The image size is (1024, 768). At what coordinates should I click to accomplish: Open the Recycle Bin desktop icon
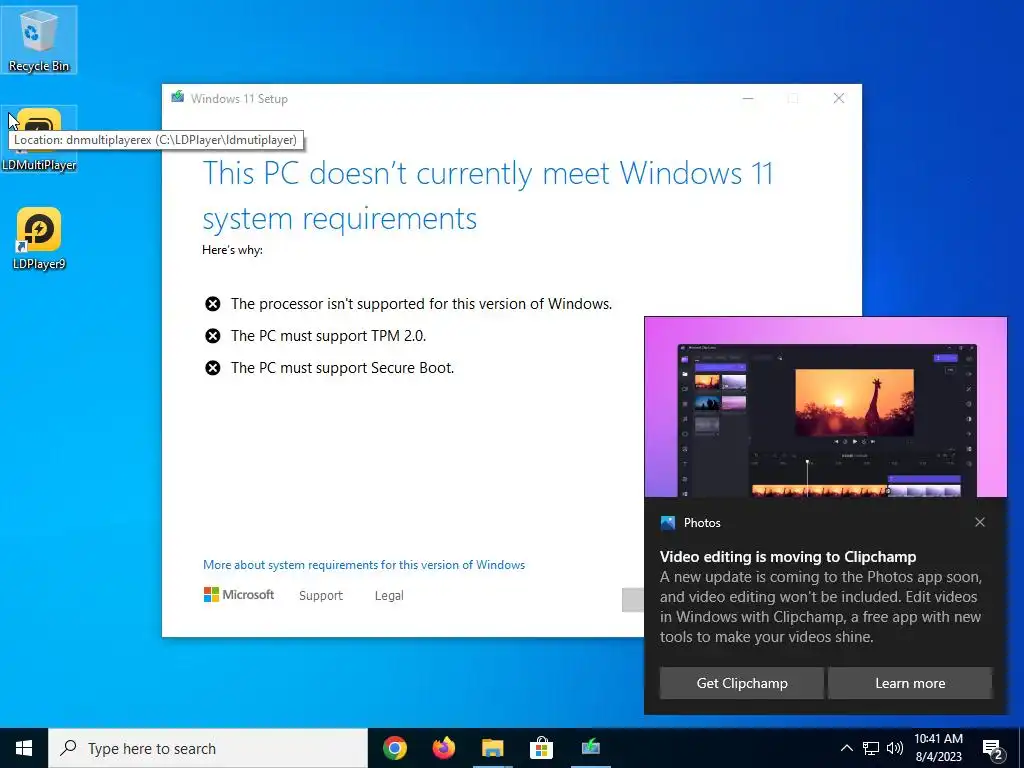pyautogui.click(x=39, y=39)
